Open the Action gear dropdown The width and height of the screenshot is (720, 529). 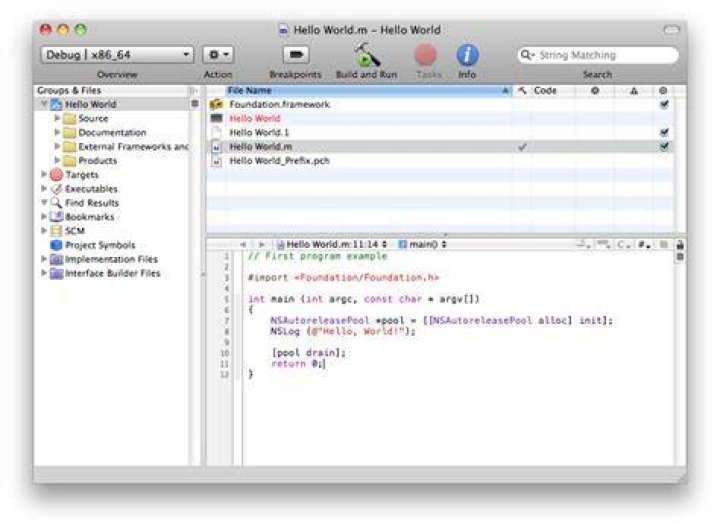pyautogui.click(x=219, y=55)
